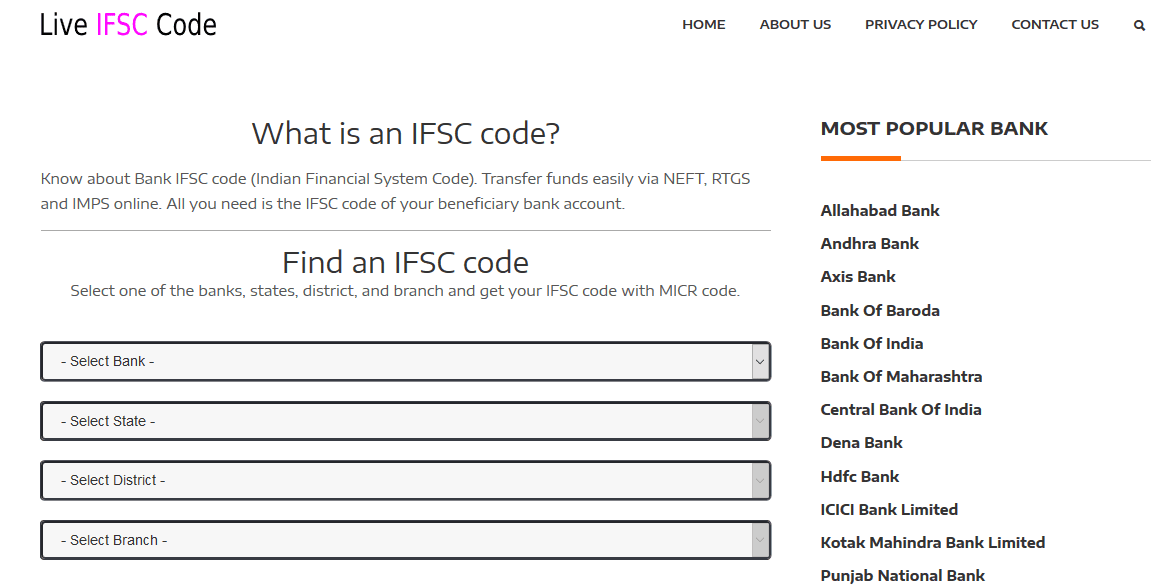Open the Axis Bank link
Viewport: 1169px width, 588px height.
857,276
